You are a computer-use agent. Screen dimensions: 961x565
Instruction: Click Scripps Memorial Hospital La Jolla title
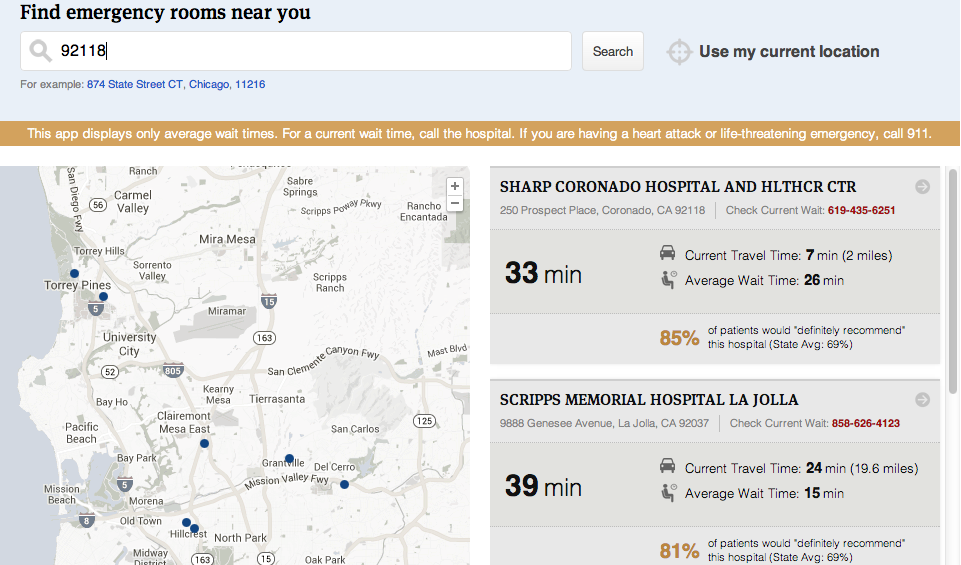[x=648, y=400]
